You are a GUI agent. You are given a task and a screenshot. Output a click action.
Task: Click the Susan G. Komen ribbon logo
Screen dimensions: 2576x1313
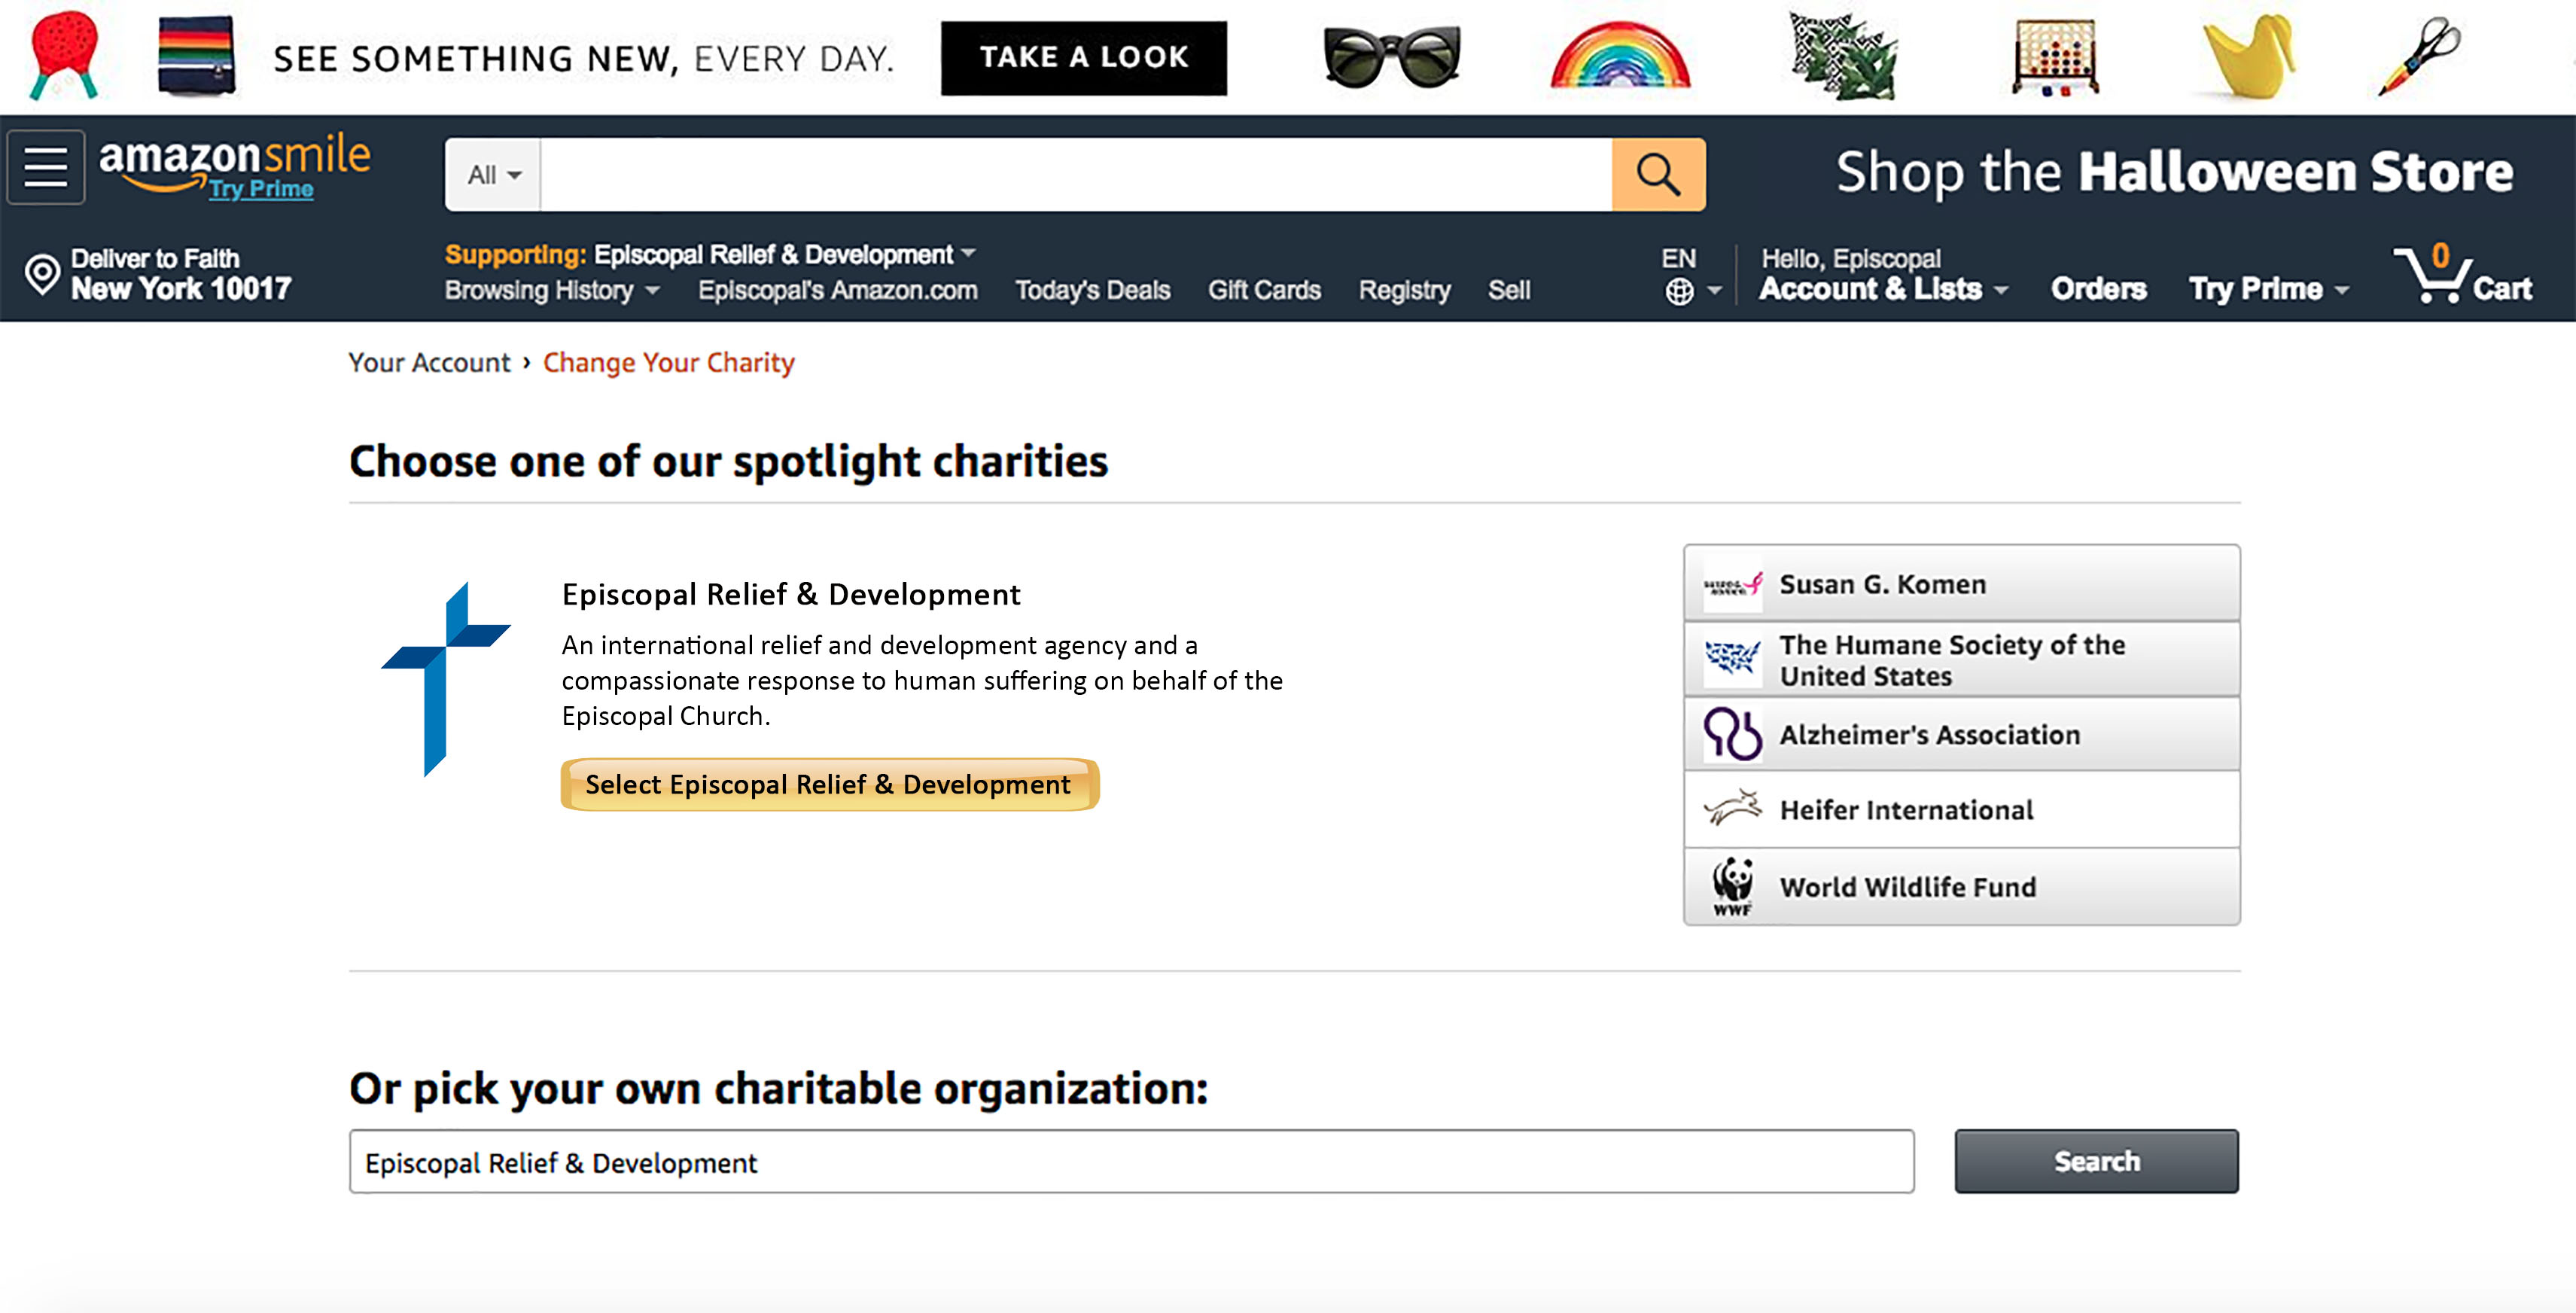click(1732, 584)
